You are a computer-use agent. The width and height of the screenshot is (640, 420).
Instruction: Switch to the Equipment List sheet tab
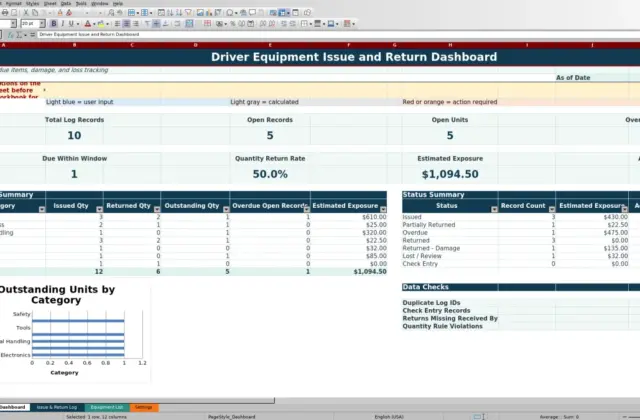(x=107, y=407)
